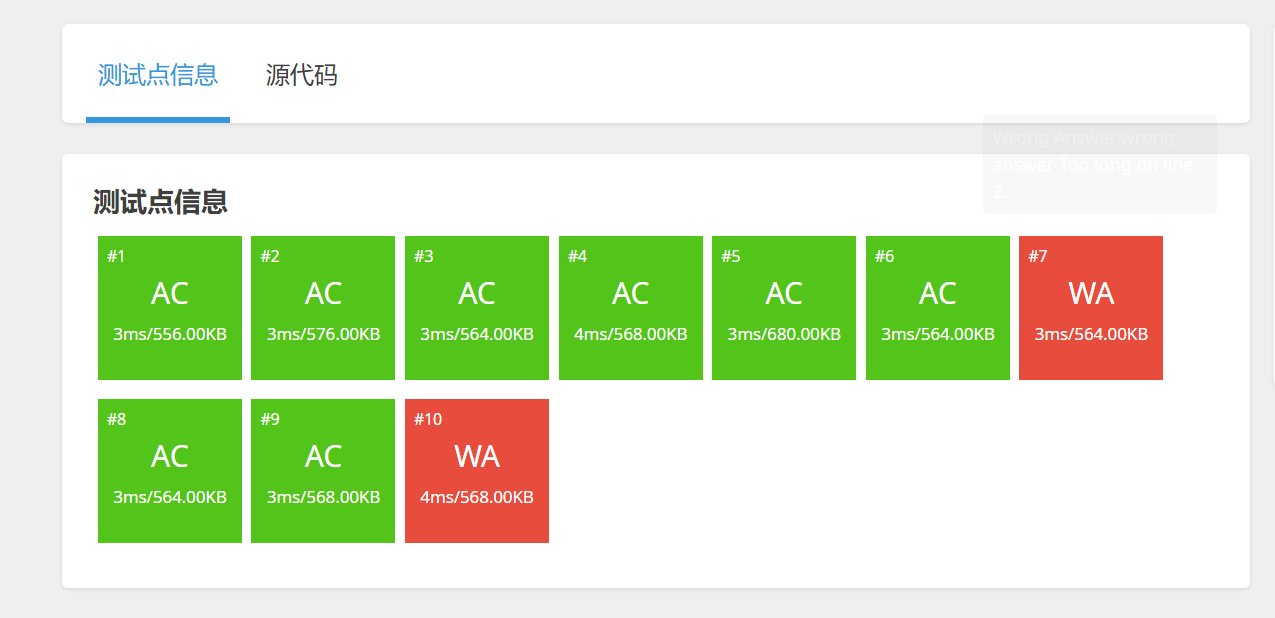Viewport: 1275px width, 618px height.
Task: Open test point #9 result tile
Action: tap(323, 470)
